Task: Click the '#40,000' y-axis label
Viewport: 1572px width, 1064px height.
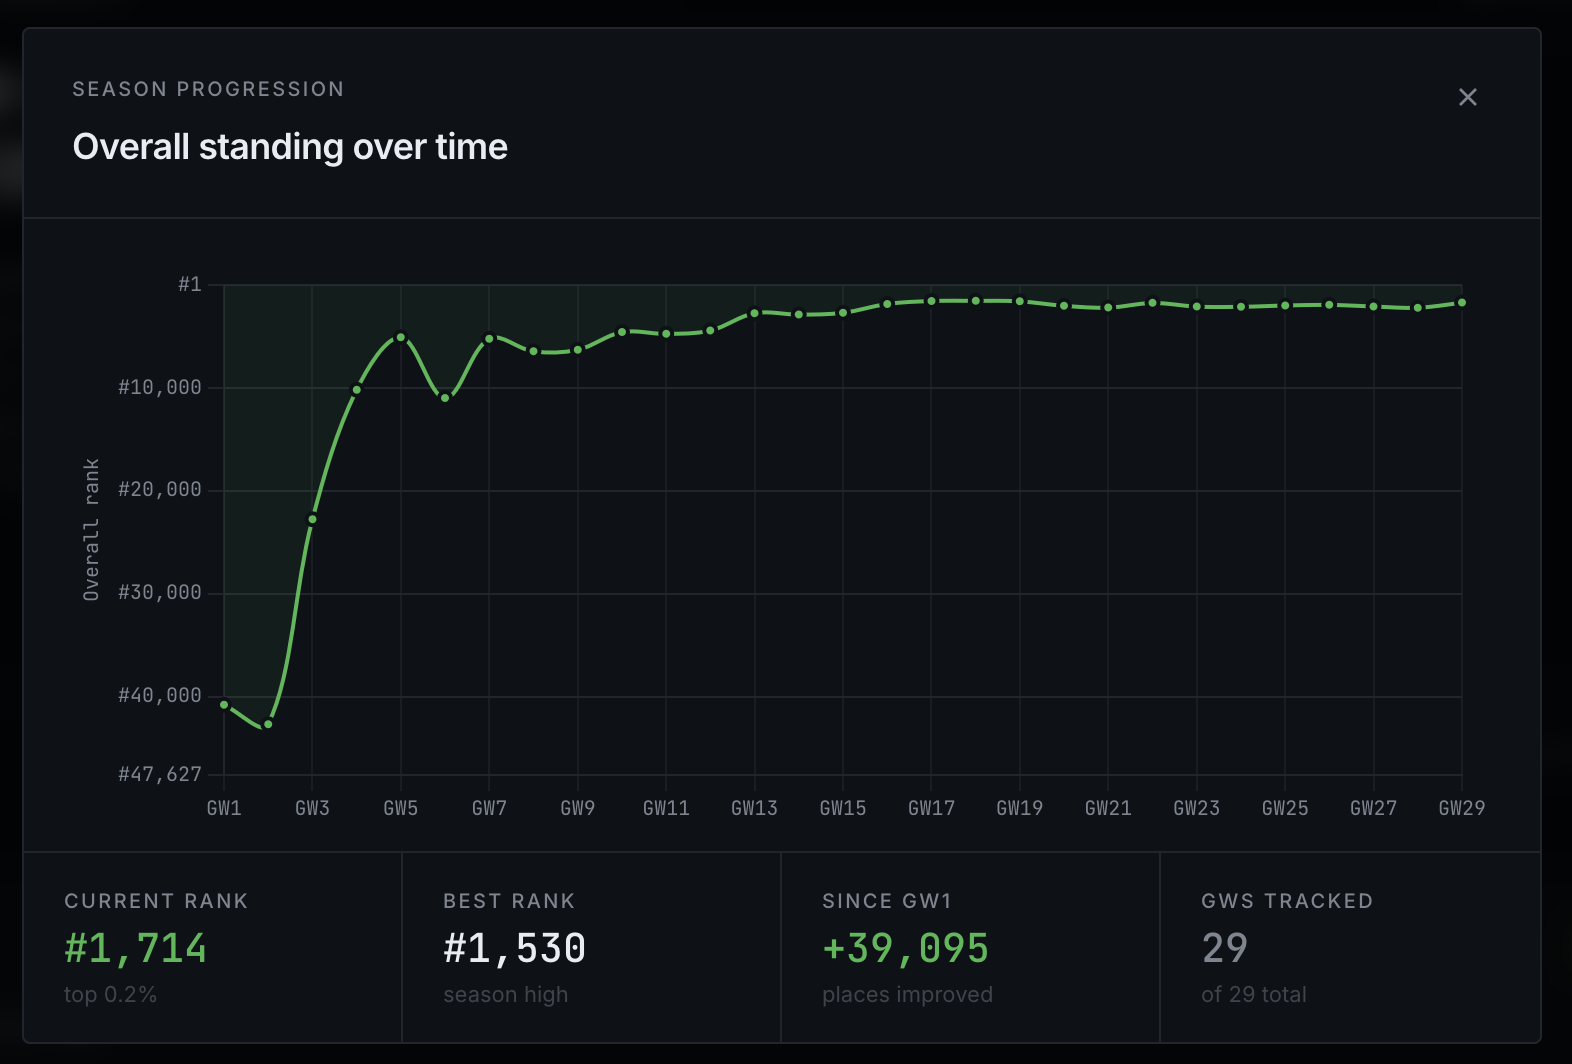Action: tap(160, 695)
